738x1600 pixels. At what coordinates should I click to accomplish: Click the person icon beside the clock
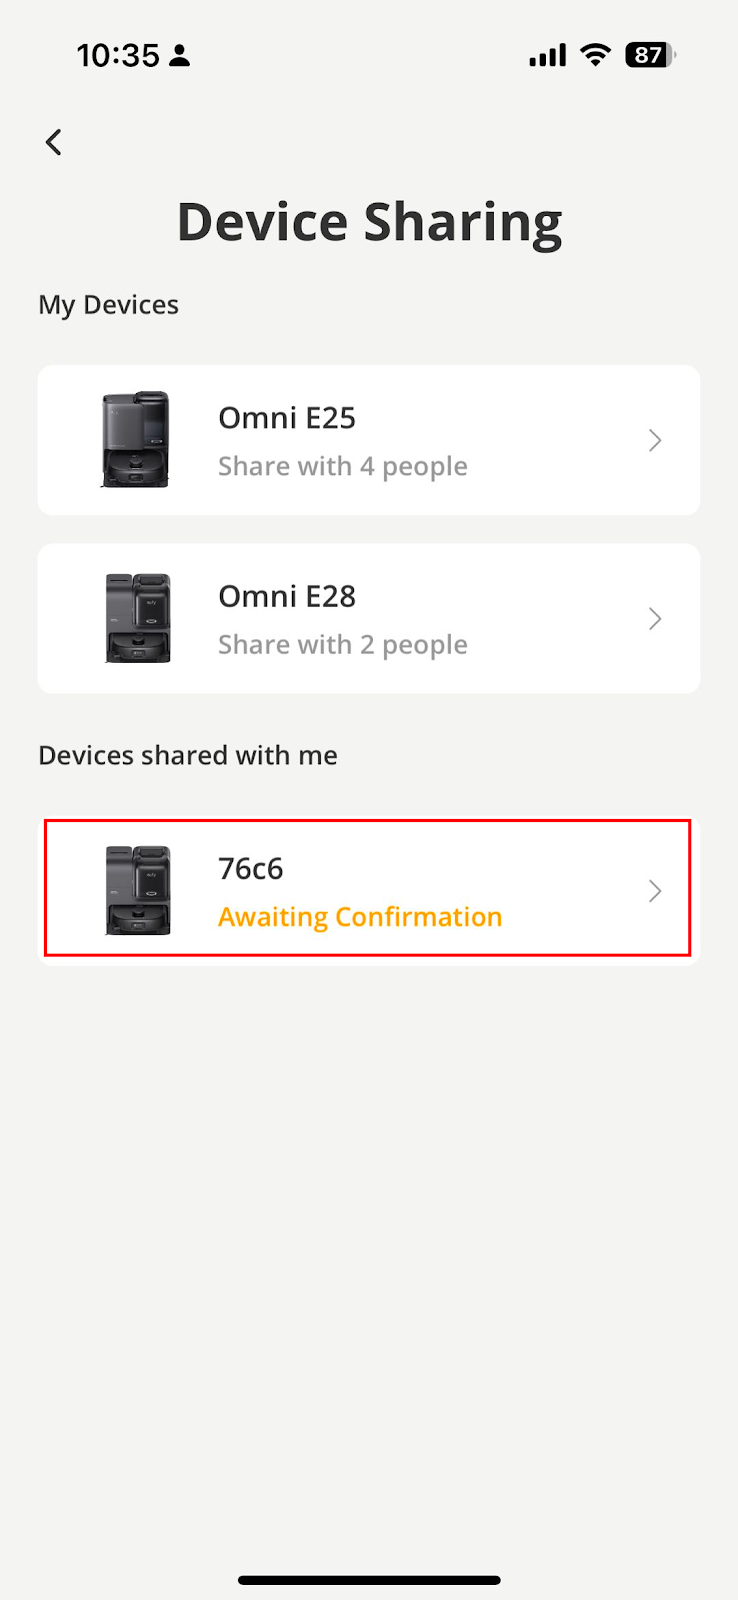(x=180, y=56)
